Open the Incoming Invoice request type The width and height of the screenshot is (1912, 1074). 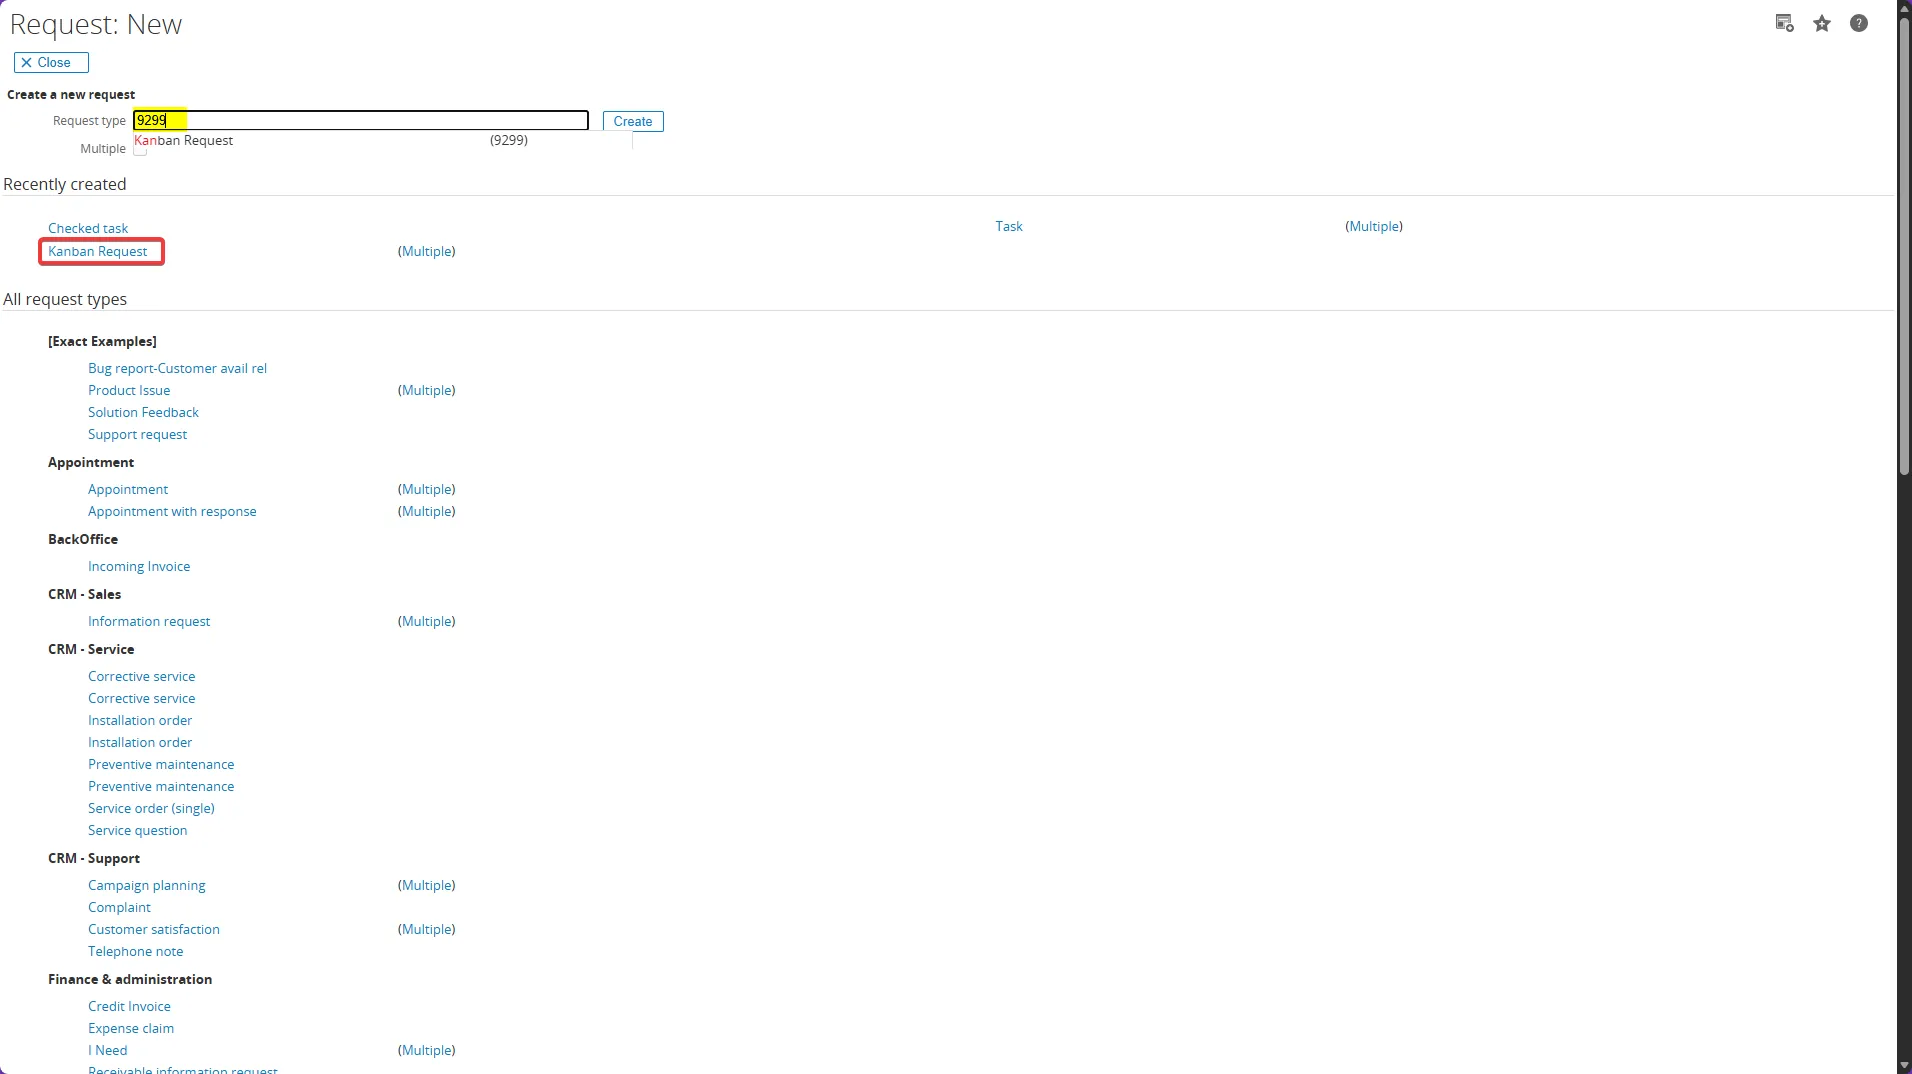[139, 567]
